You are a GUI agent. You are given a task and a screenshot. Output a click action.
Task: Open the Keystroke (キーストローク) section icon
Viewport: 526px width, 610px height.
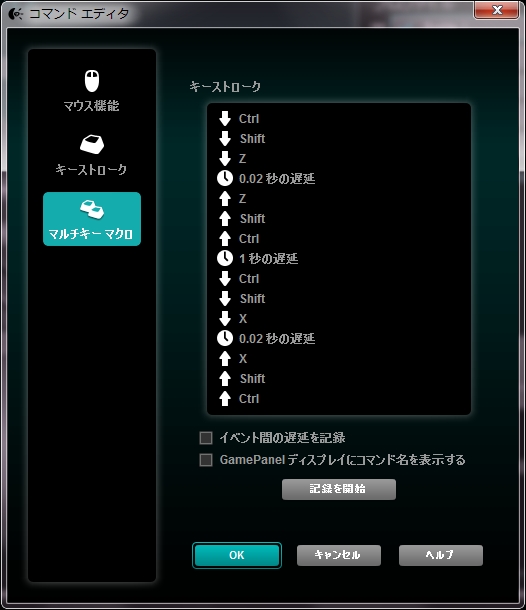[92, 144]
